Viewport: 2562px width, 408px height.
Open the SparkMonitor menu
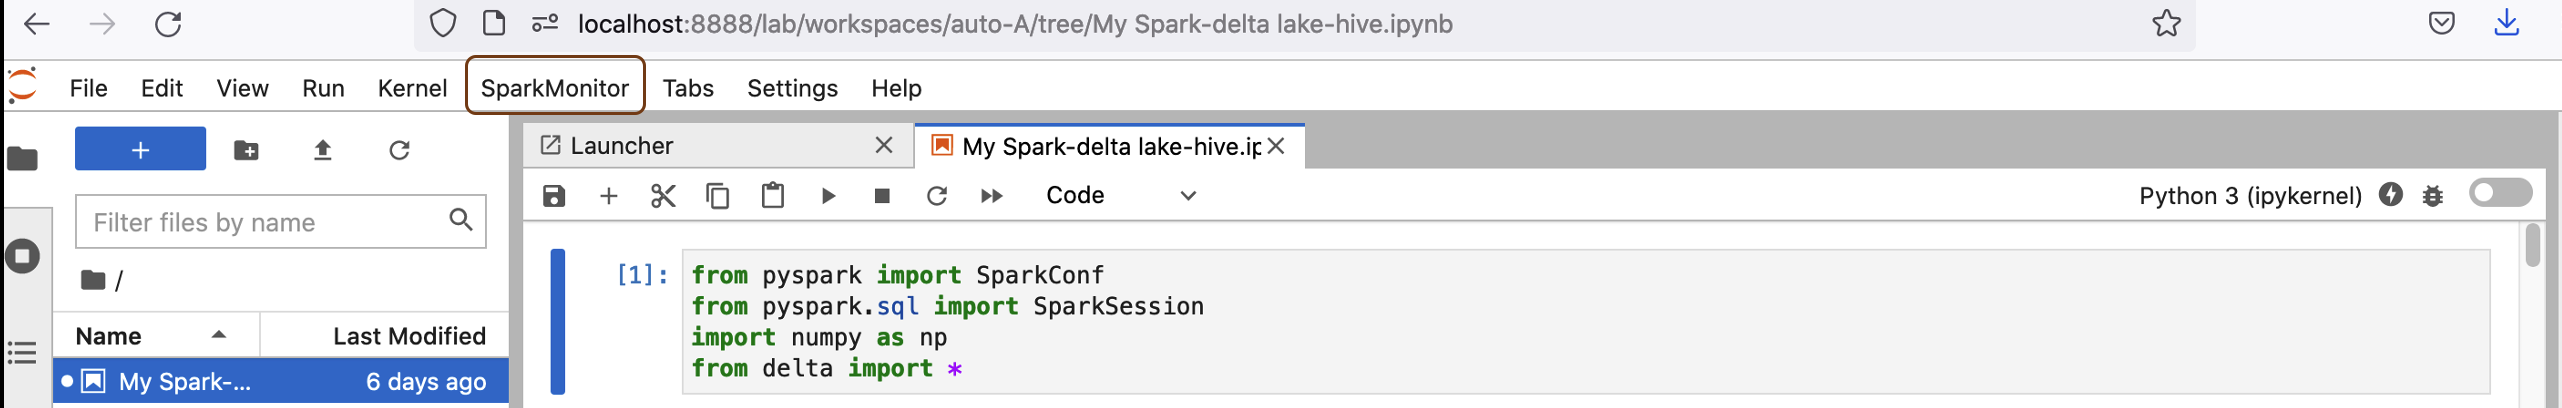point(555,88)
